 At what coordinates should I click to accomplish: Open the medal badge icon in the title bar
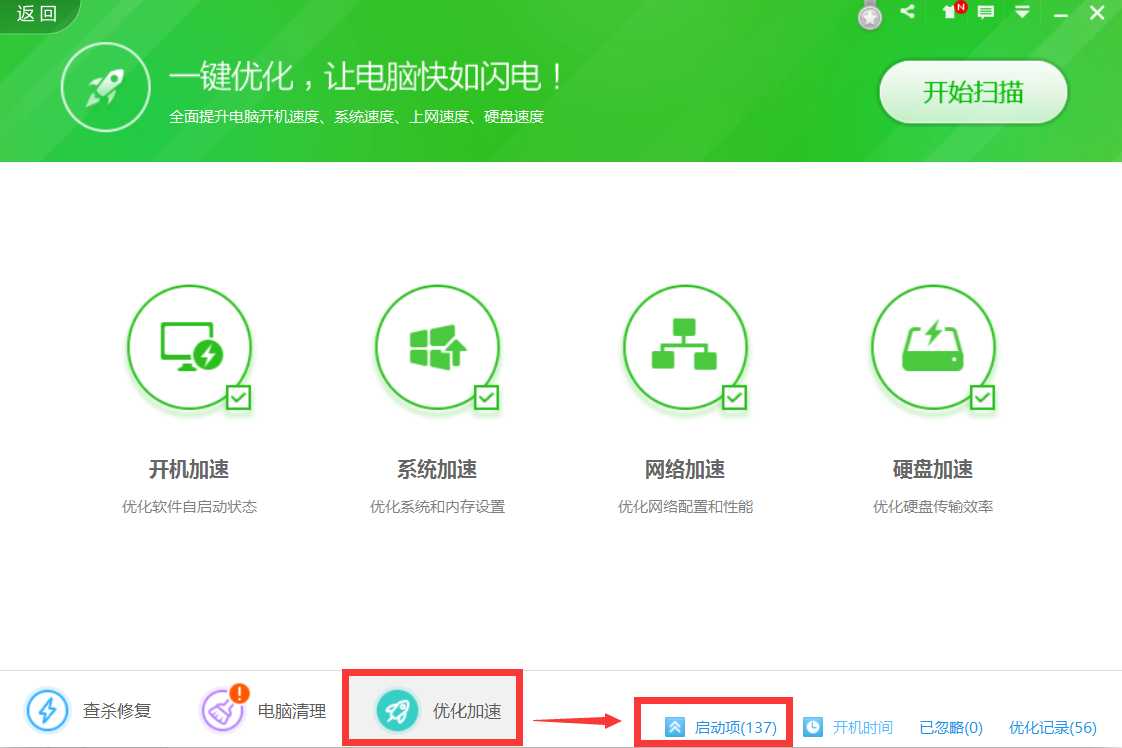click(869, 15)
